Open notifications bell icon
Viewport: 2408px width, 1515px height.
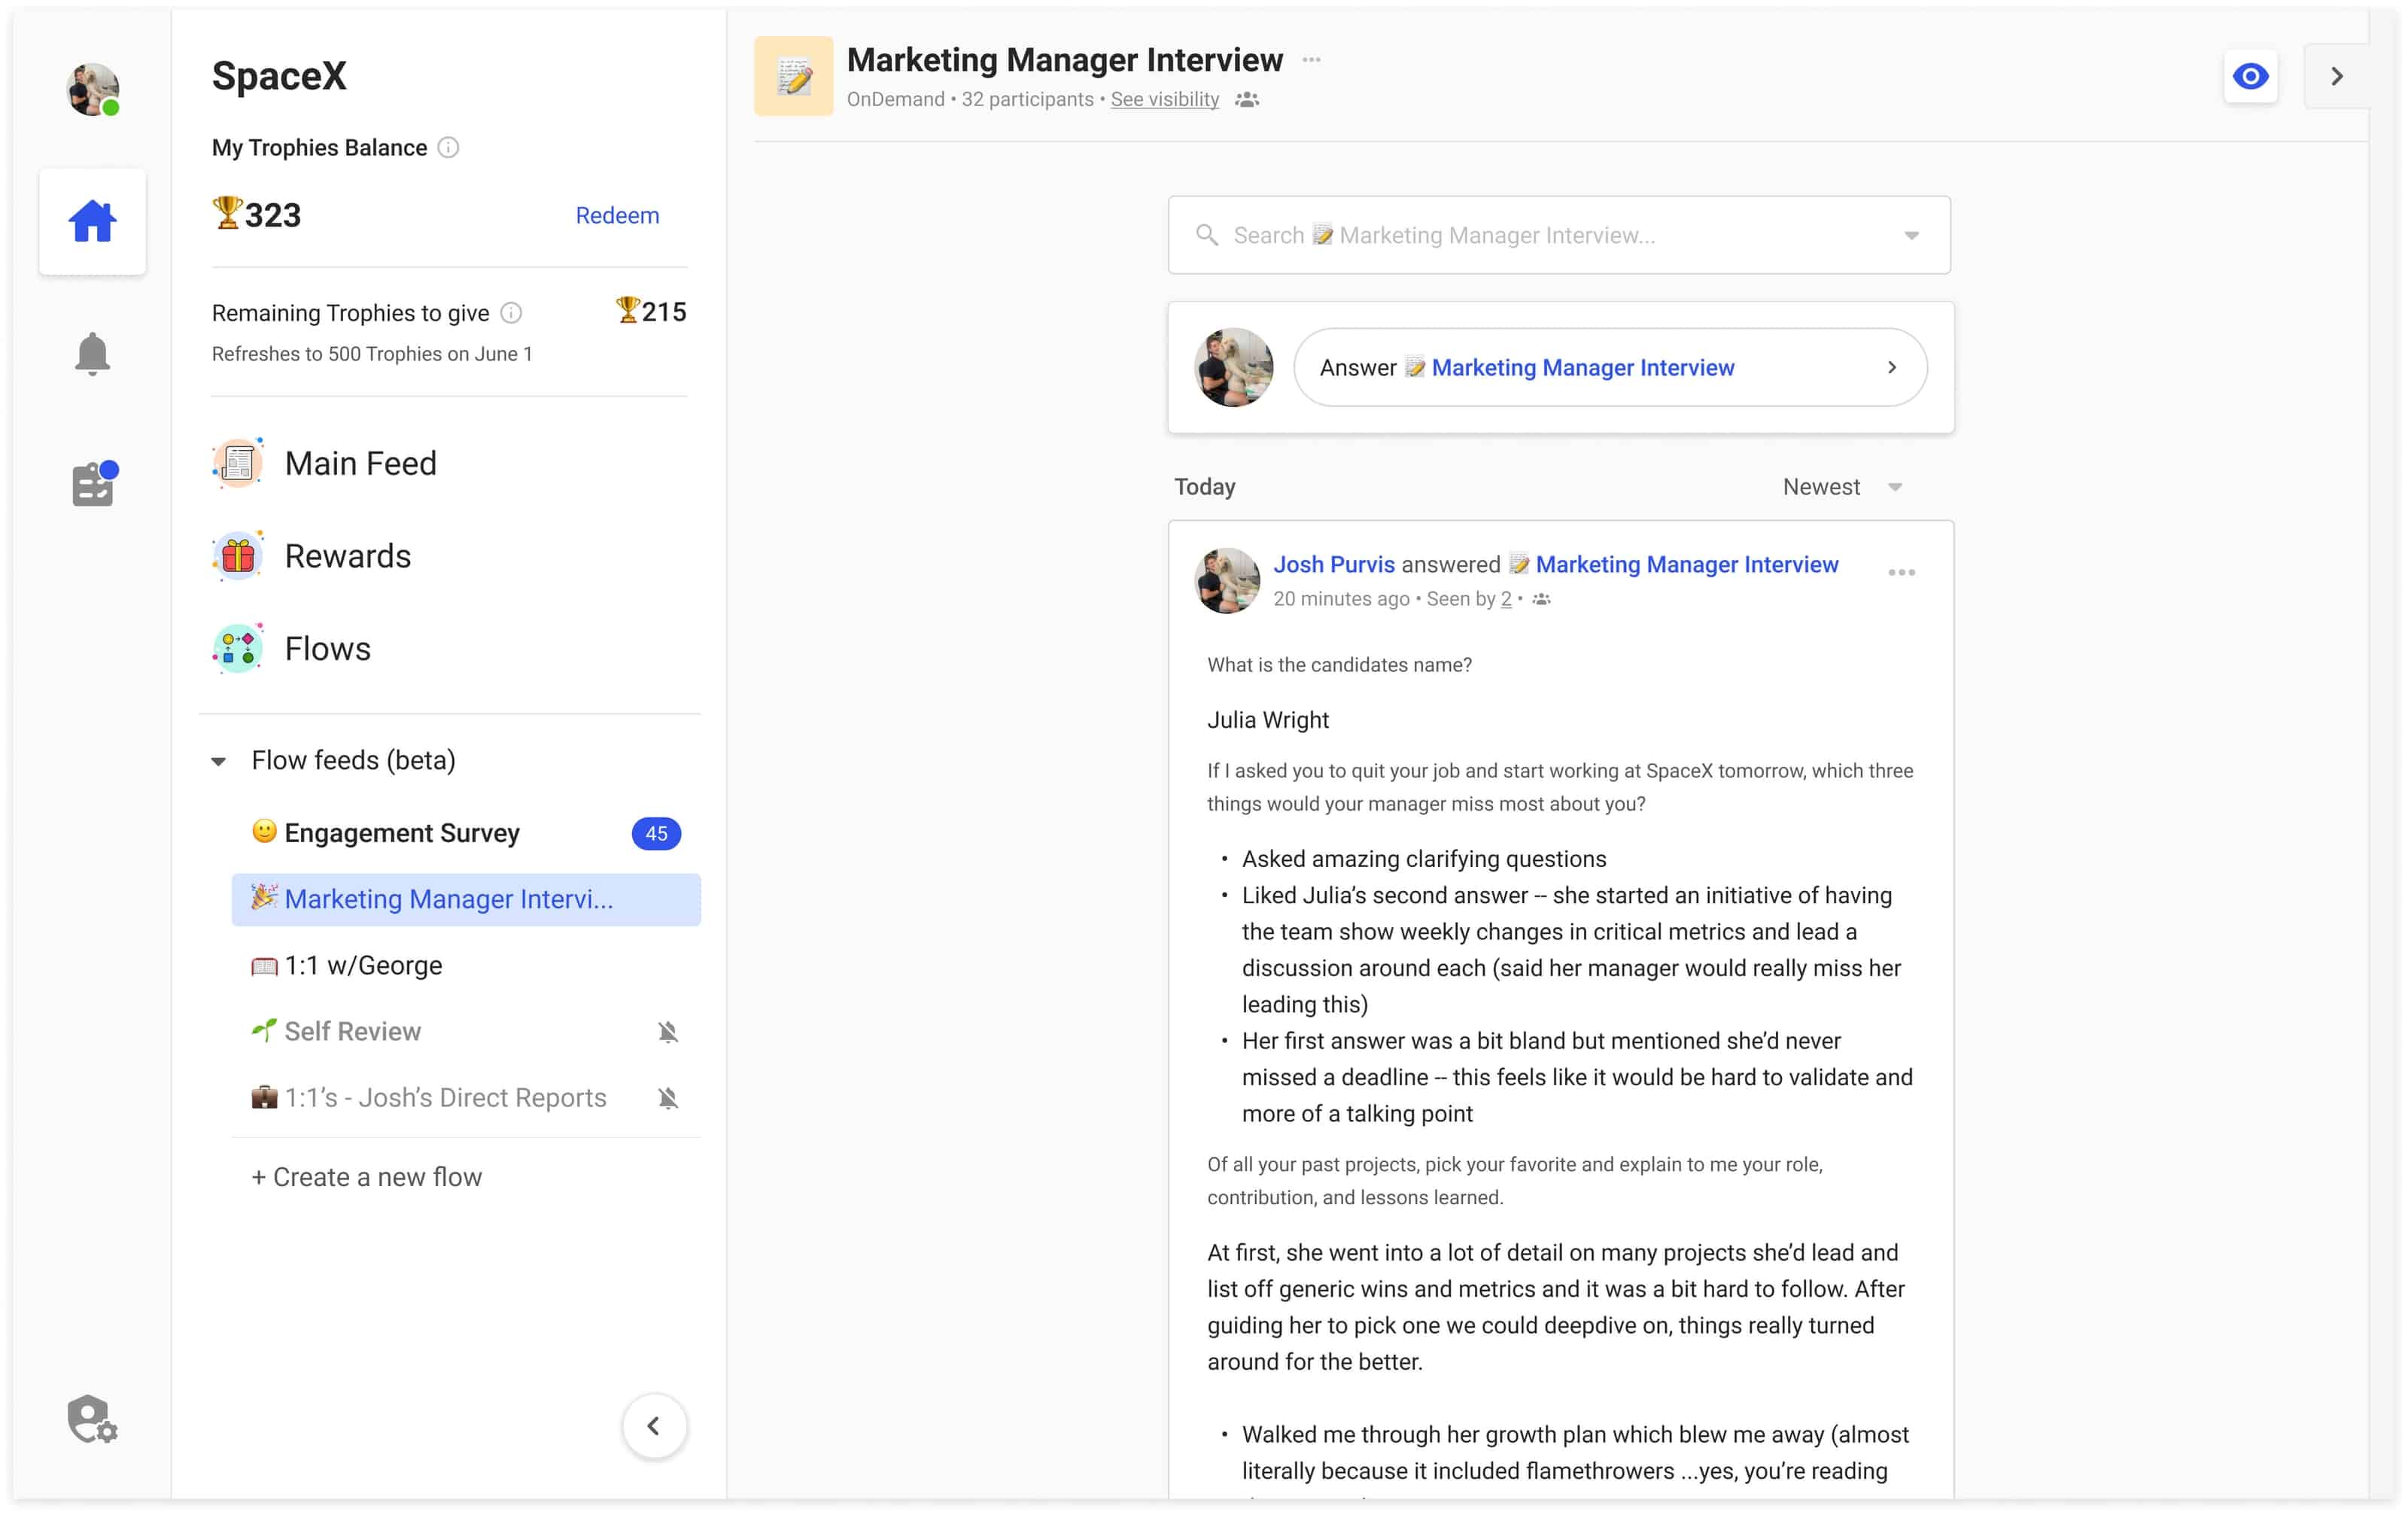pyautogui.click(x=92, y=353)
